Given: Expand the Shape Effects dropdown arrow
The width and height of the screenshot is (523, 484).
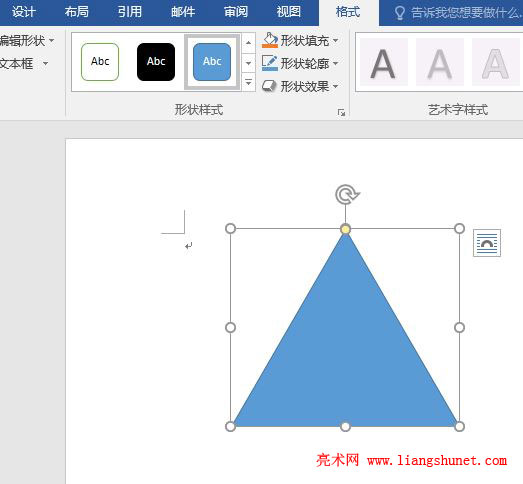Looking at the screenshot, I should (336, 86).
